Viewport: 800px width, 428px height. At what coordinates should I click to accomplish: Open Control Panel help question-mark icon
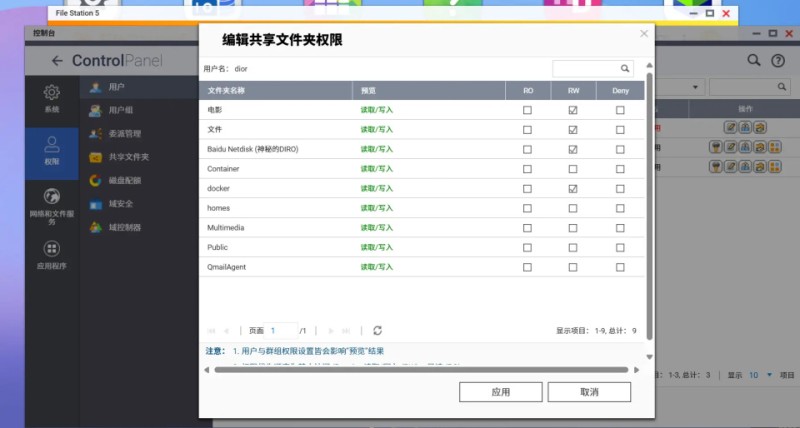[x=778, y=61]
